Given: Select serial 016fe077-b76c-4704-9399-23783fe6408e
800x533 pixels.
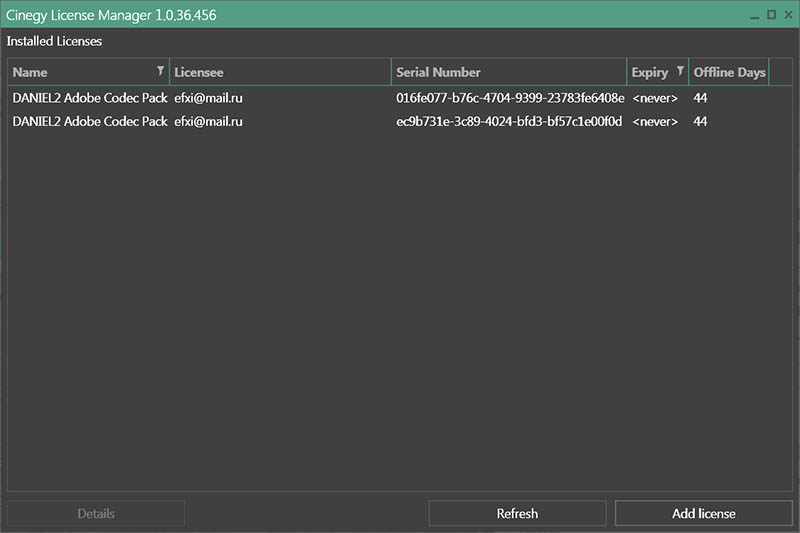Looking at the screenshot, I should [510, 98].
